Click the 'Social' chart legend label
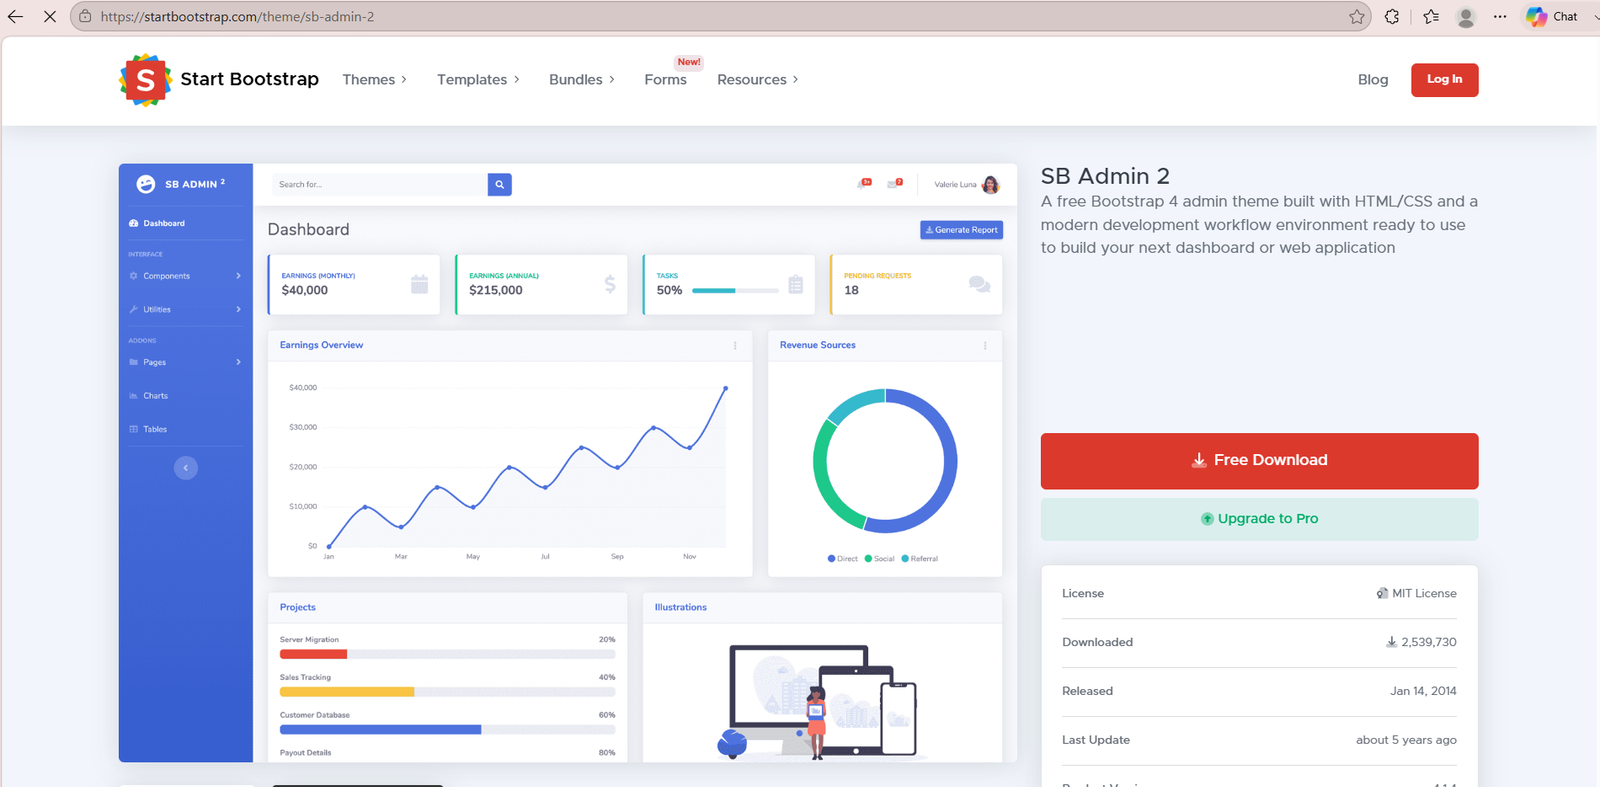The height and width of the screenshot is (787, 1600). tap(884, 559)
